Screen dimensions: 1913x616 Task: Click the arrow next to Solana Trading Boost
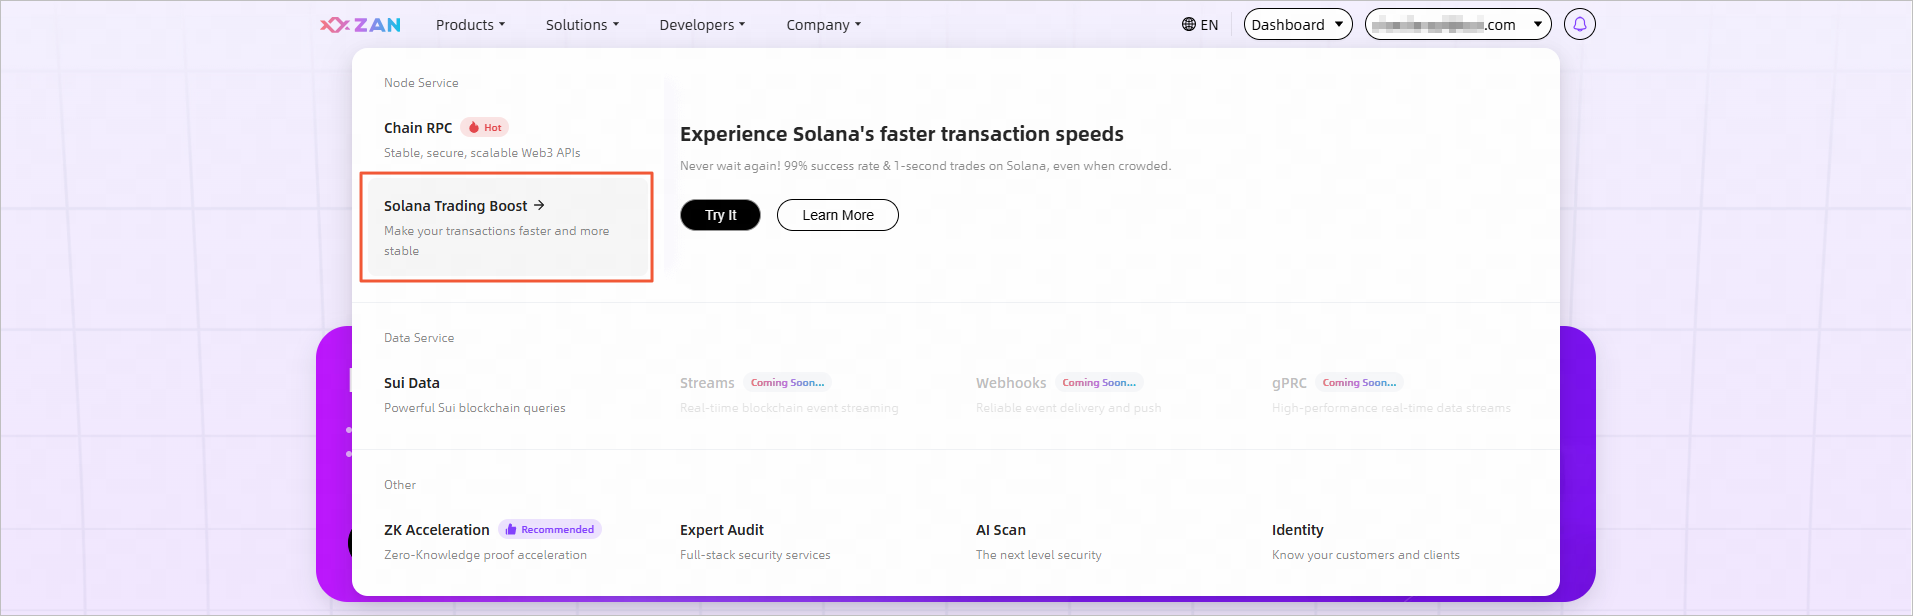[539, 205]
